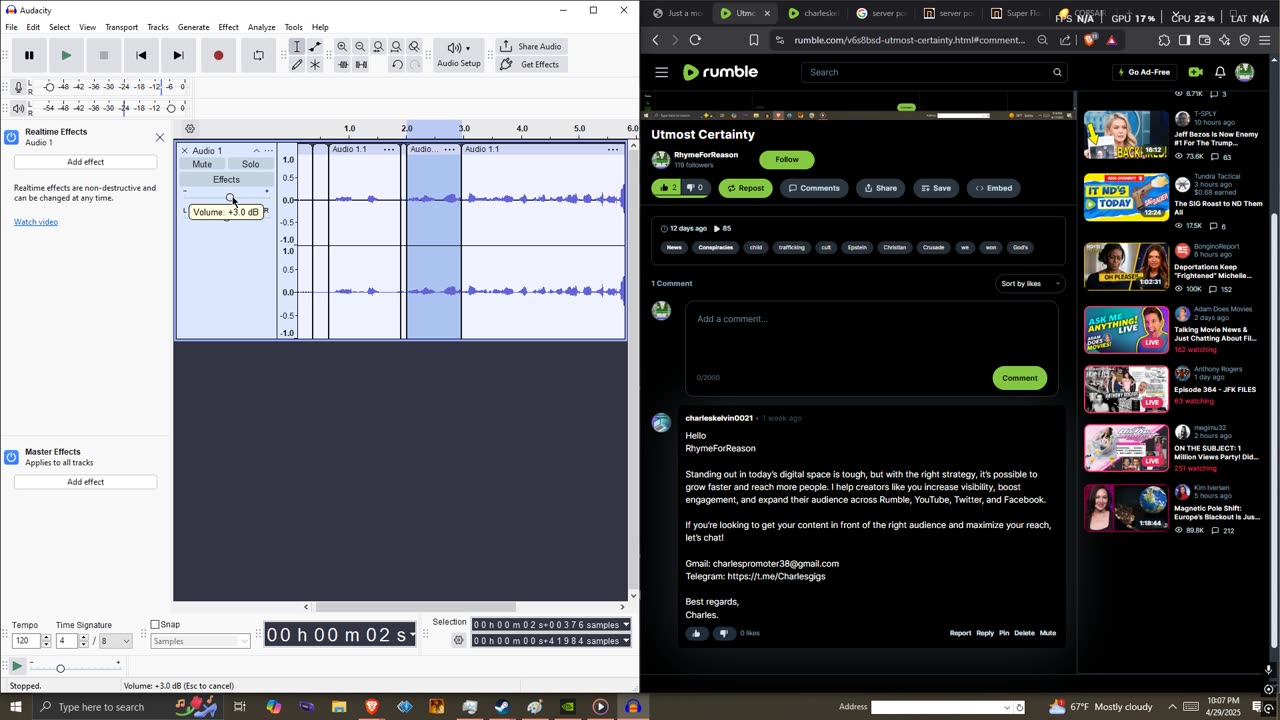
Task: Open selection start samples format dropdown
Action: [626, 625]
